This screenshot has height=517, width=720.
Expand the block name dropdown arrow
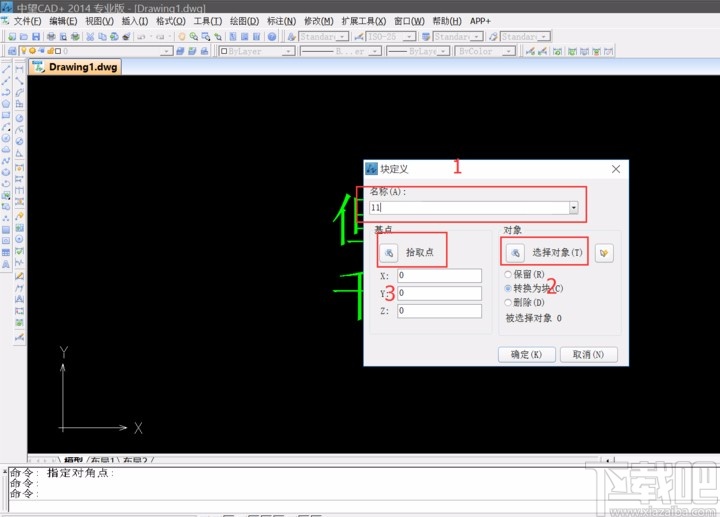pos(574,208)
